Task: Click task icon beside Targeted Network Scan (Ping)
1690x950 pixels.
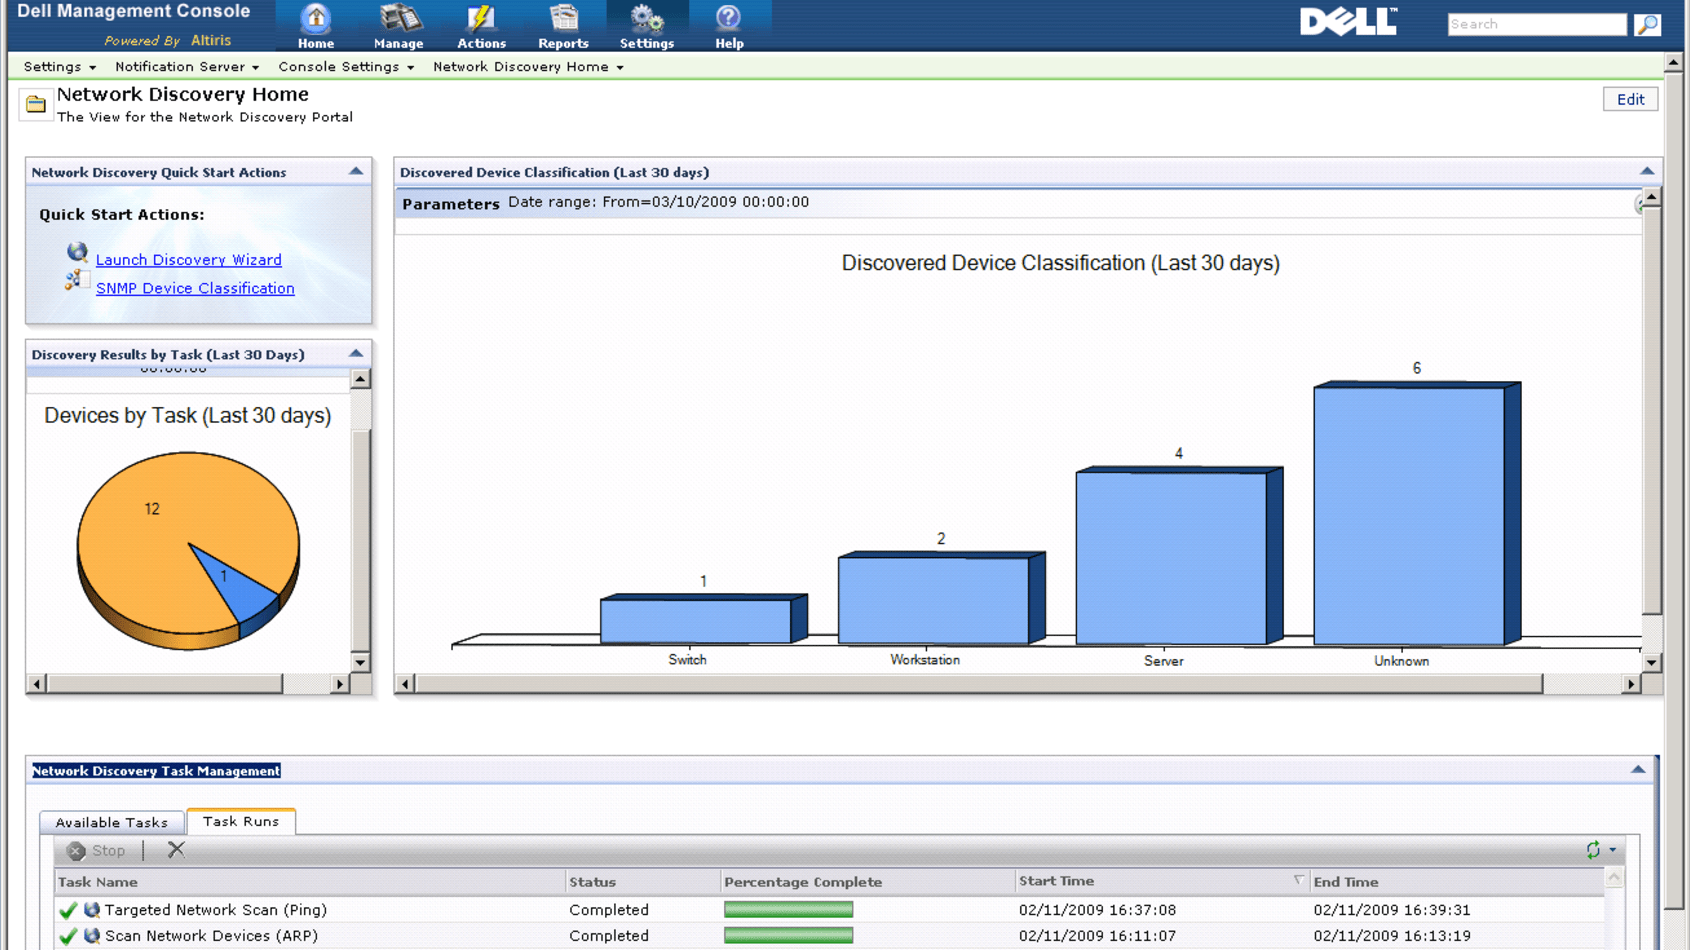Action: (x=92, y=910)
